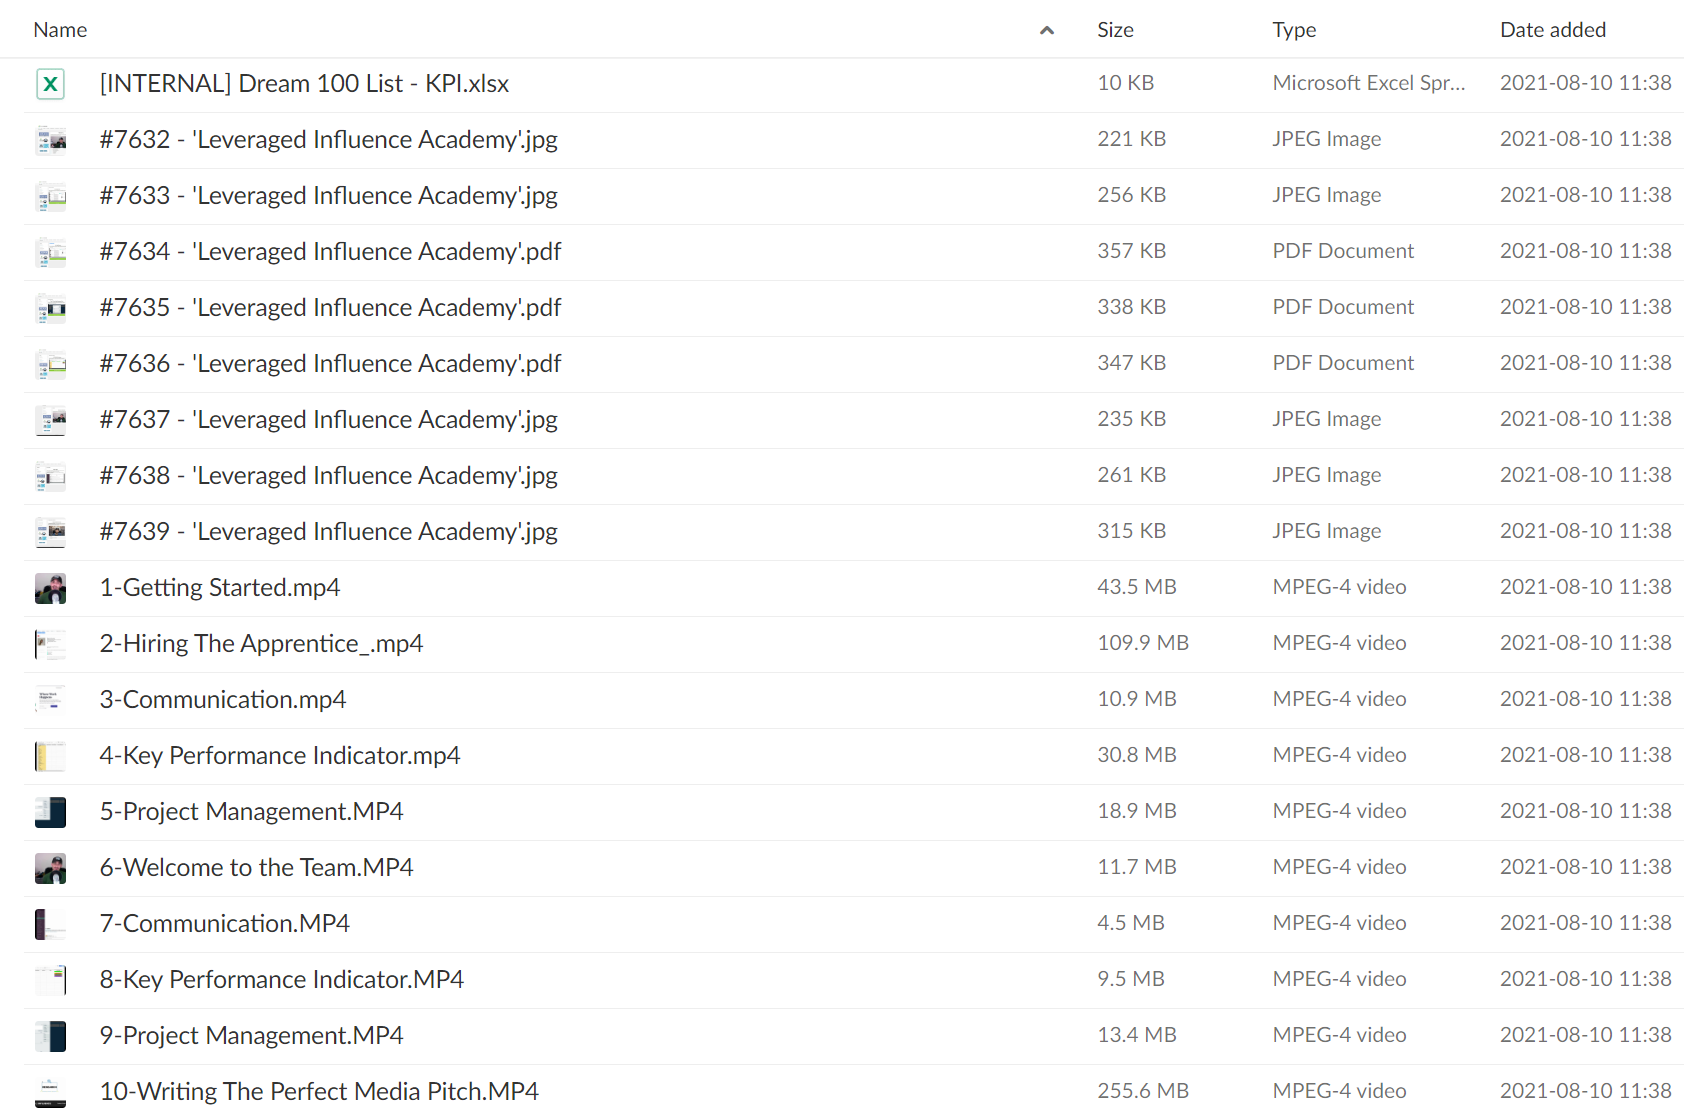Click thumbnail of #7638 Leveraged Influence Academy.jpg
1684x1109 pixels.
[x=50, y=476]
